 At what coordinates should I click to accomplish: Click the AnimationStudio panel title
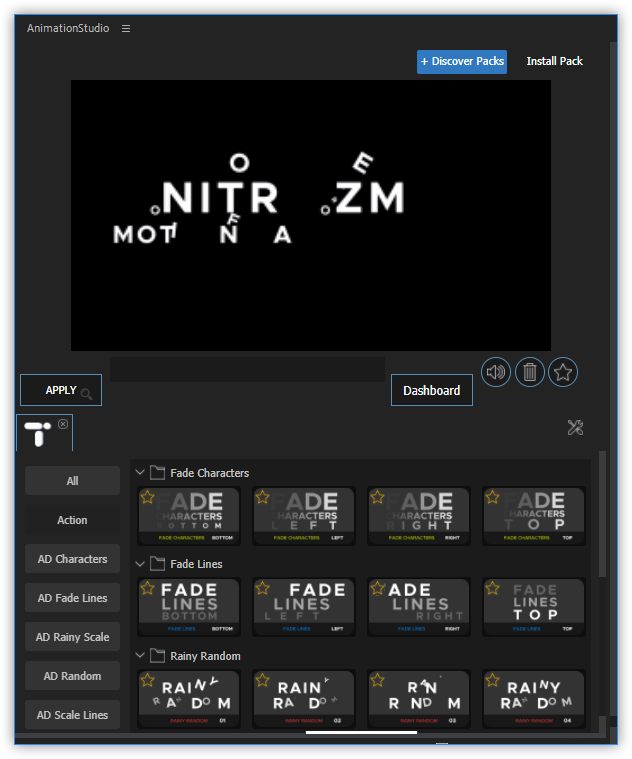(x=68, y=29)
